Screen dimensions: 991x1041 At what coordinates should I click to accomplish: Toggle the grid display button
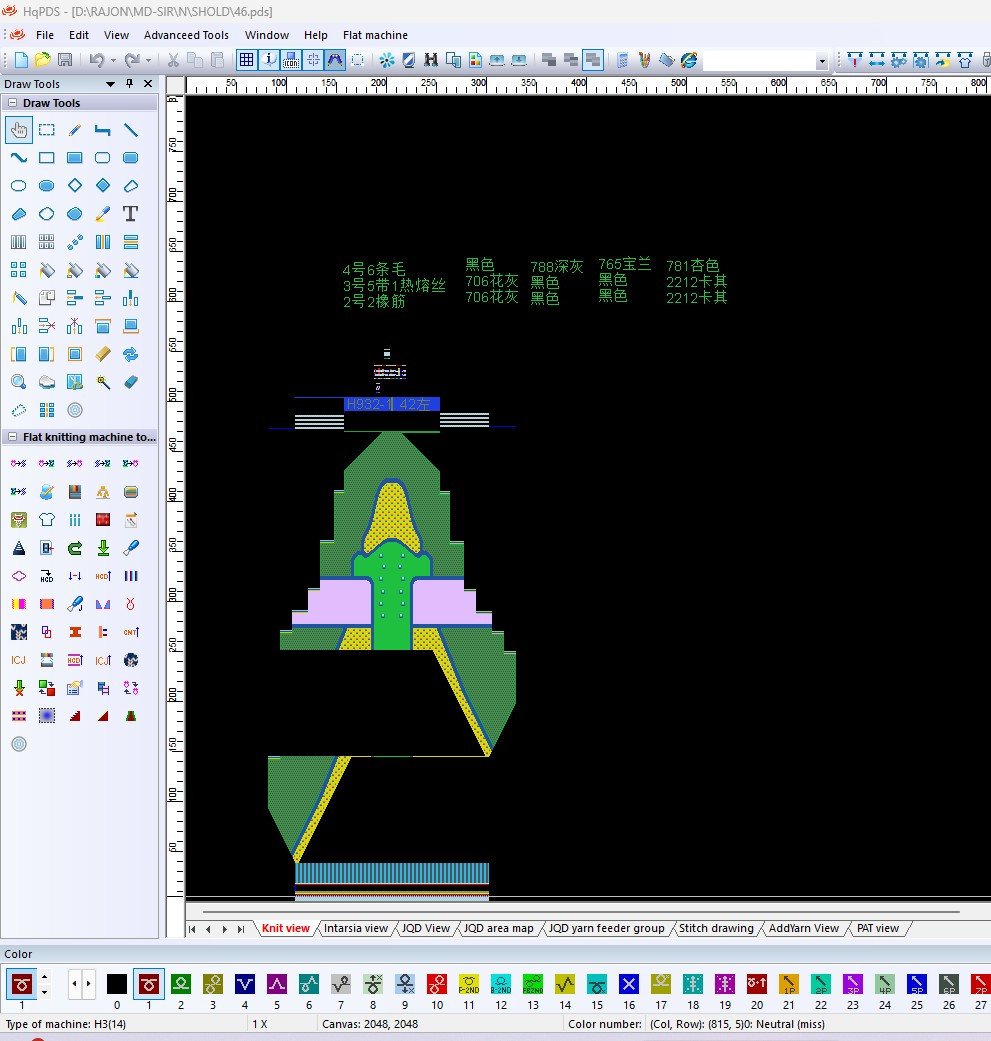246,60
